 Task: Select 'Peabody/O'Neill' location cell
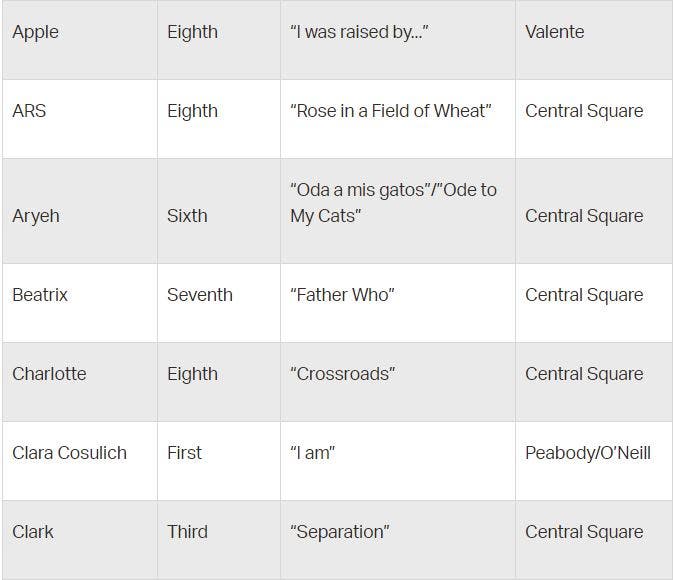587,453
